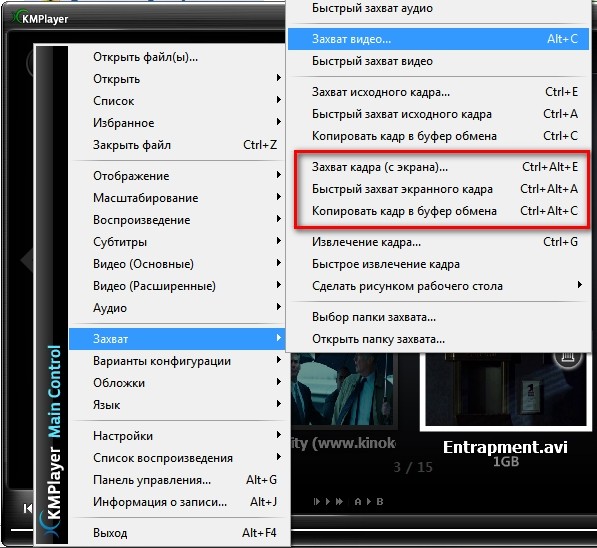Open the Язык submenu

(x=177, y=405)
